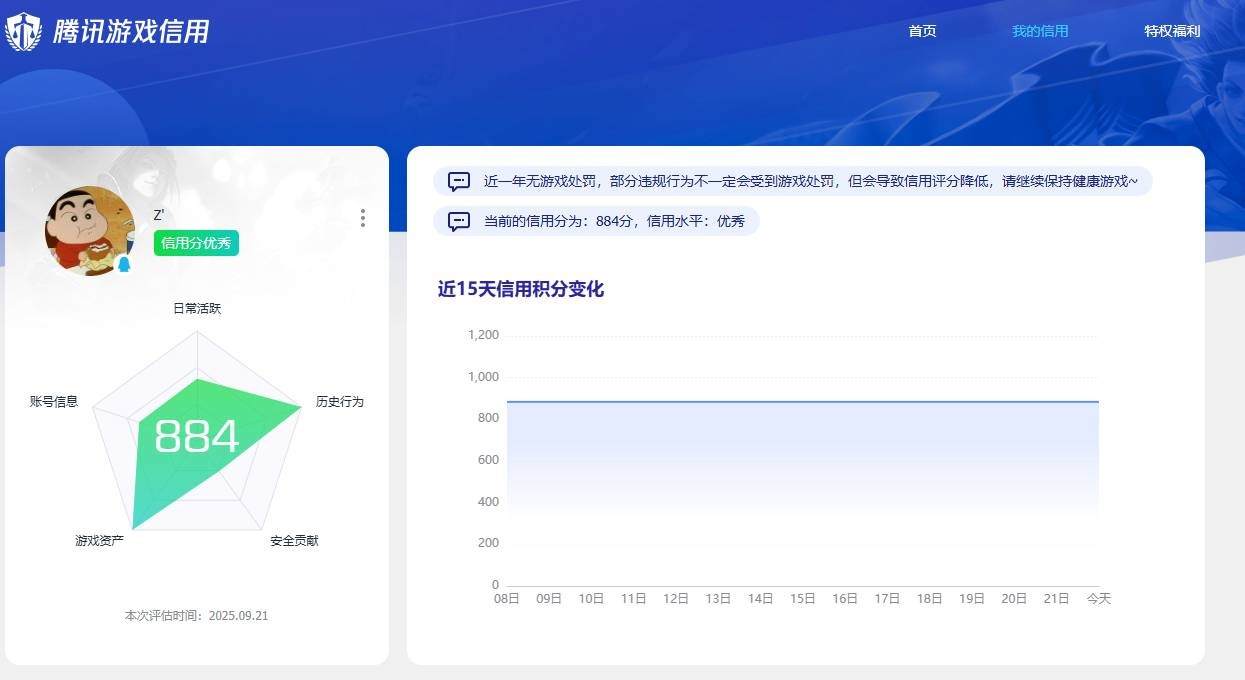Click the 08日 axis label on chart
1245x680 pixels.
pyautogui.click(x=507, y=599)
